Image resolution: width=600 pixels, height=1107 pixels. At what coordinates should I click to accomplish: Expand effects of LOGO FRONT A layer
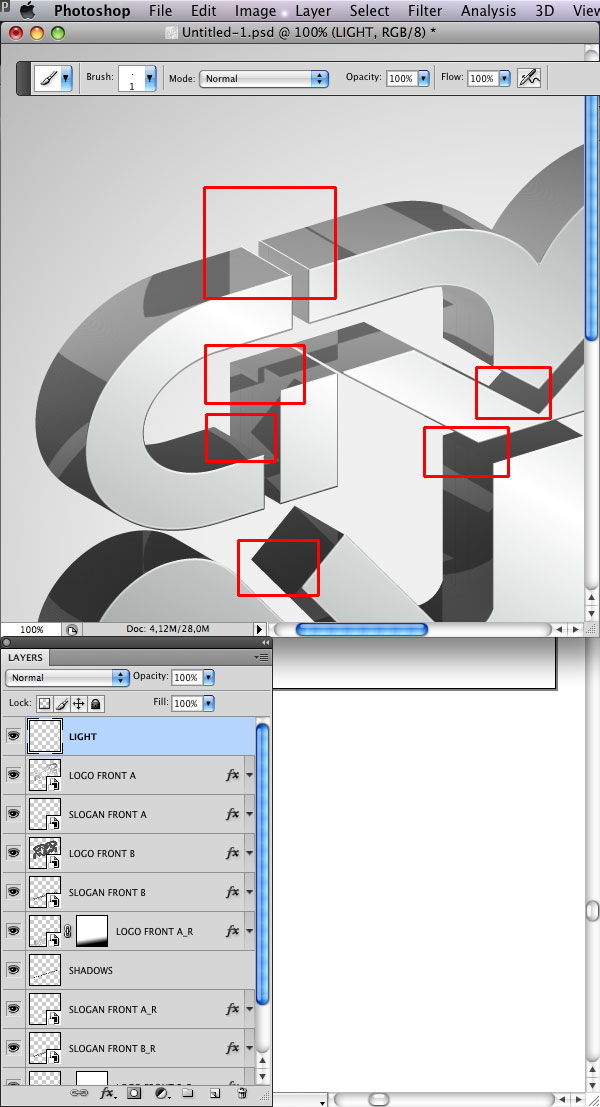[x=249, y=775]
